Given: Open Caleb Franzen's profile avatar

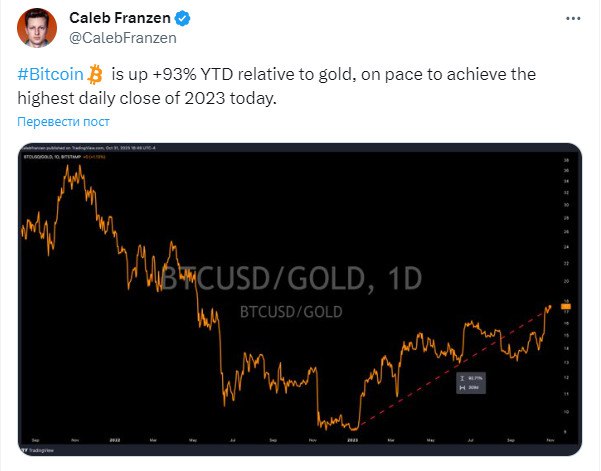Looking at the screenshot, I should coord(37,28).
